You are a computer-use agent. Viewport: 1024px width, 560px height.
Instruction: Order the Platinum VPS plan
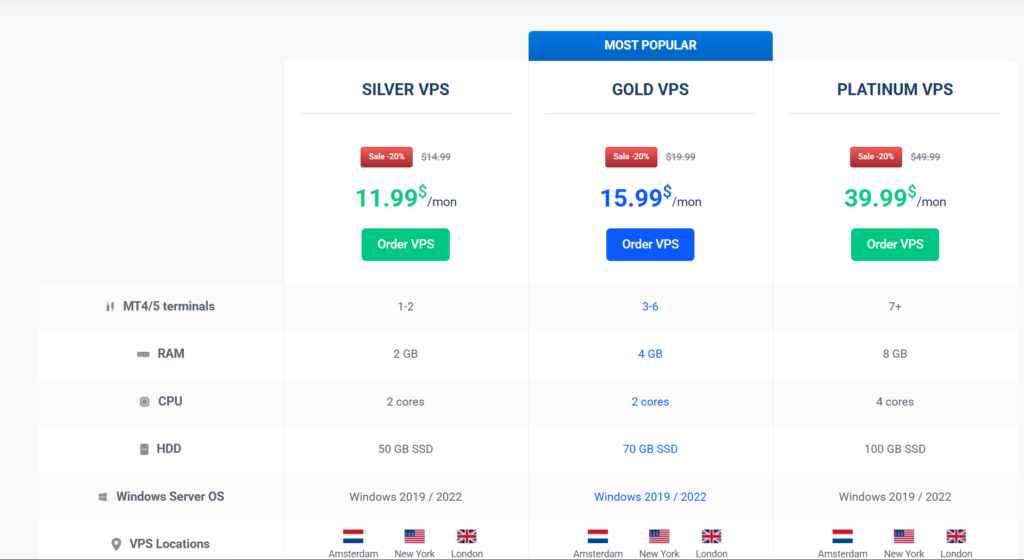coord(895,244)
